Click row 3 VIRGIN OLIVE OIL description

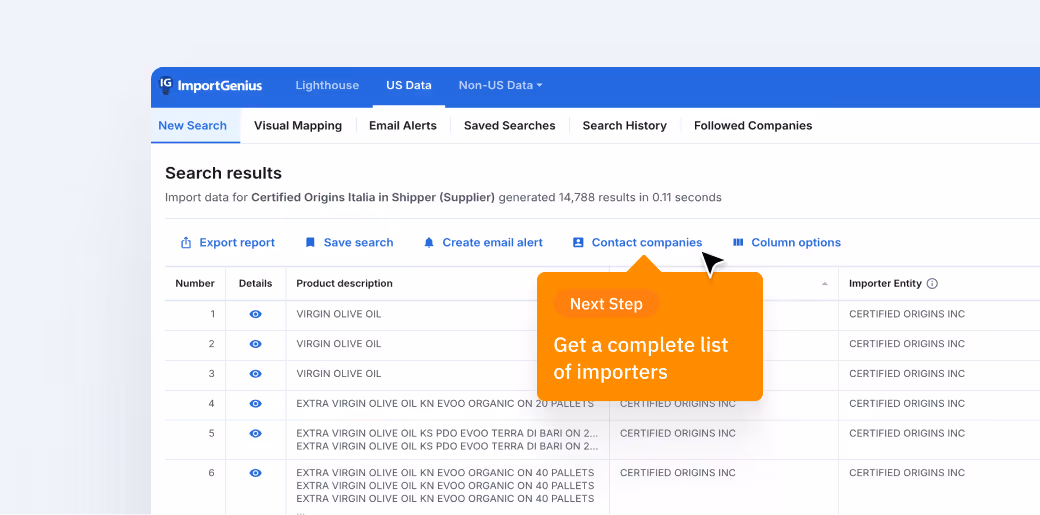point(339,374)
